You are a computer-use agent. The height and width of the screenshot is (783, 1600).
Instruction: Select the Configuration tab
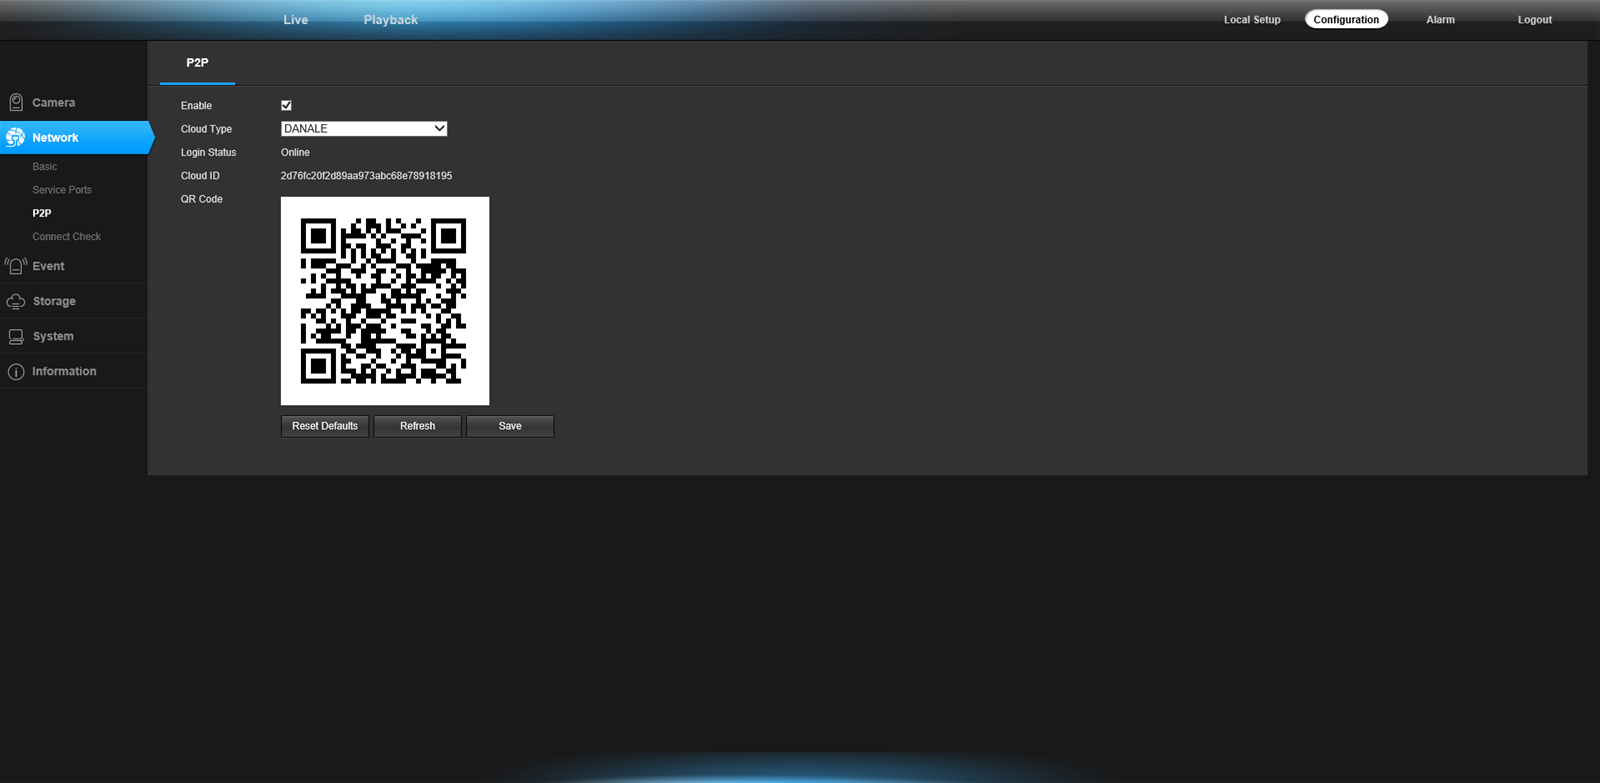pos(1346,19)
